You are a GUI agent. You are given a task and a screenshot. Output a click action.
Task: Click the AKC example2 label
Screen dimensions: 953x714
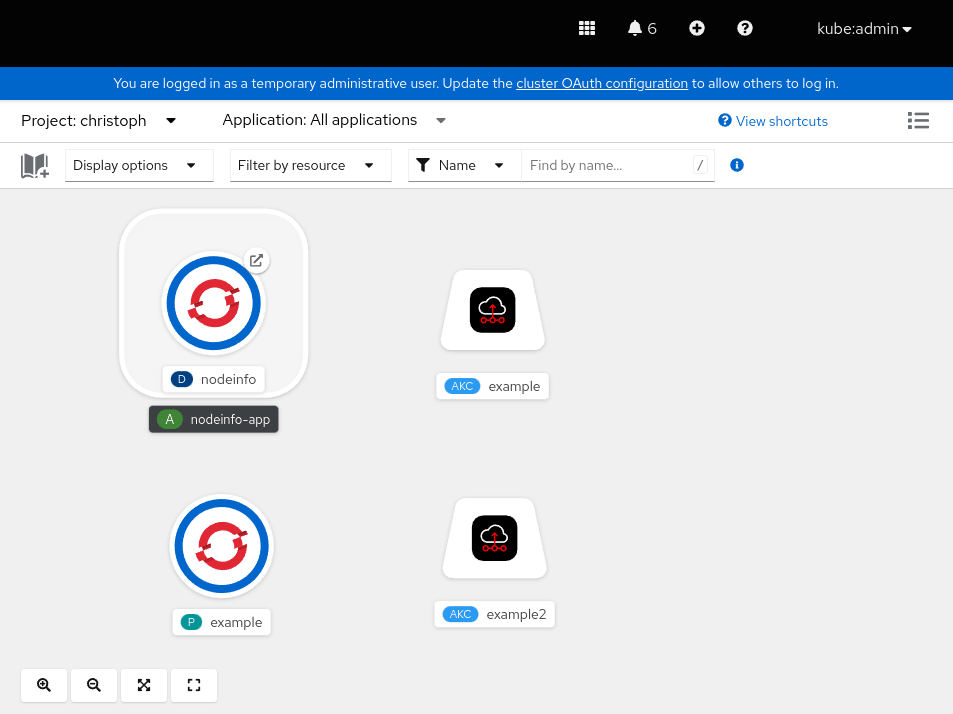point(494,614)
